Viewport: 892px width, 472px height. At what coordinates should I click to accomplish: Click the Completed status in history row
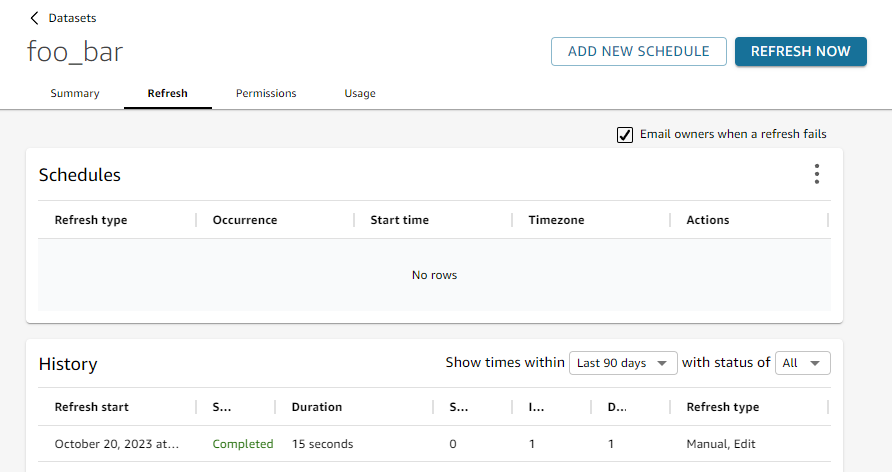pos(243,444)
